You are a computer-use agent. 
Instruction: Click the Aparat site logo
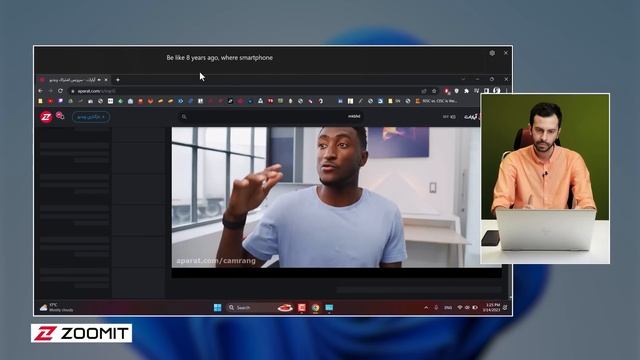[x=472, y=117]
